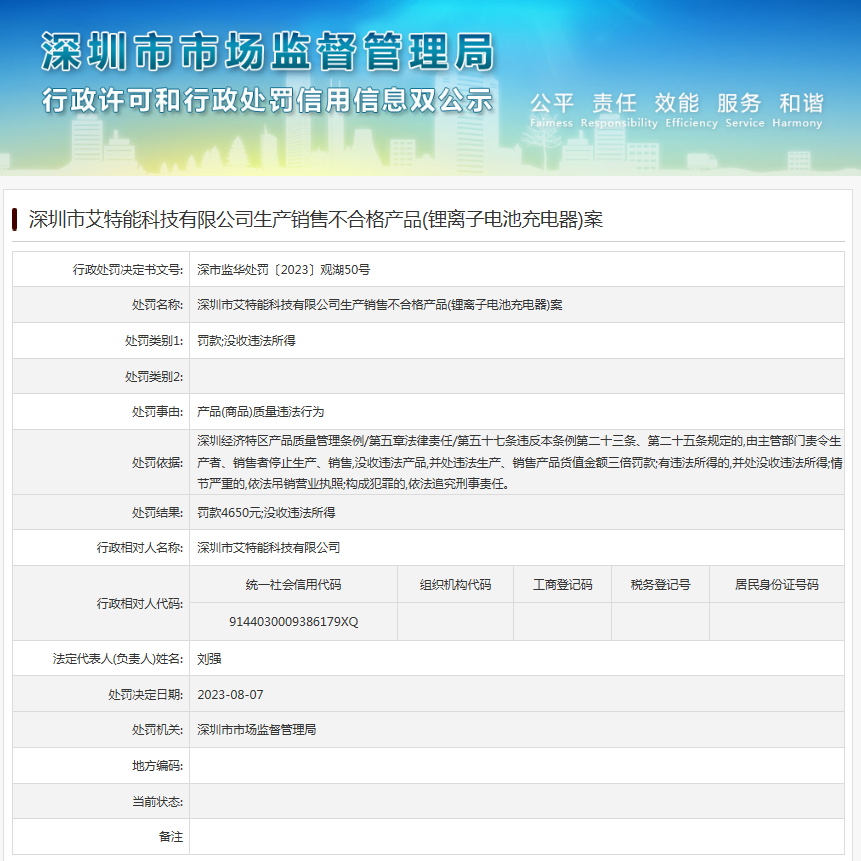The width and height of the screenshot is (861, 861).
Task: Click the 备注 label
Action: tap(171, 837)
